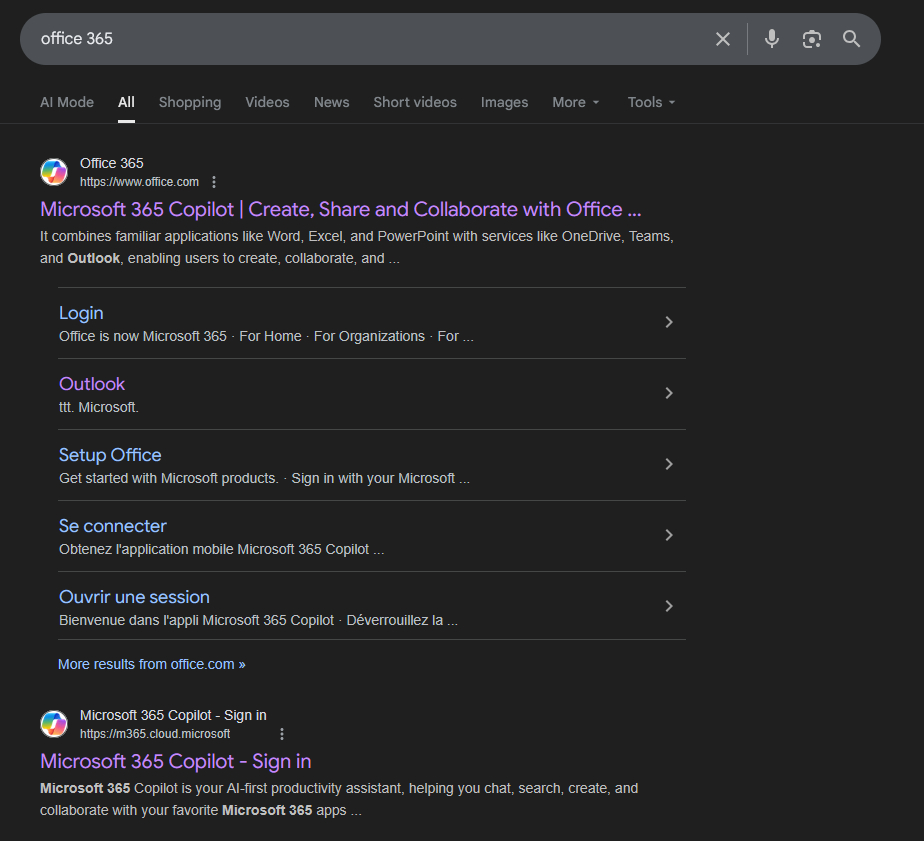The height and width of the screenshot is (841, 924).
Task: Expand the More search filters dropdown
Action: click(x=576, y=102)
